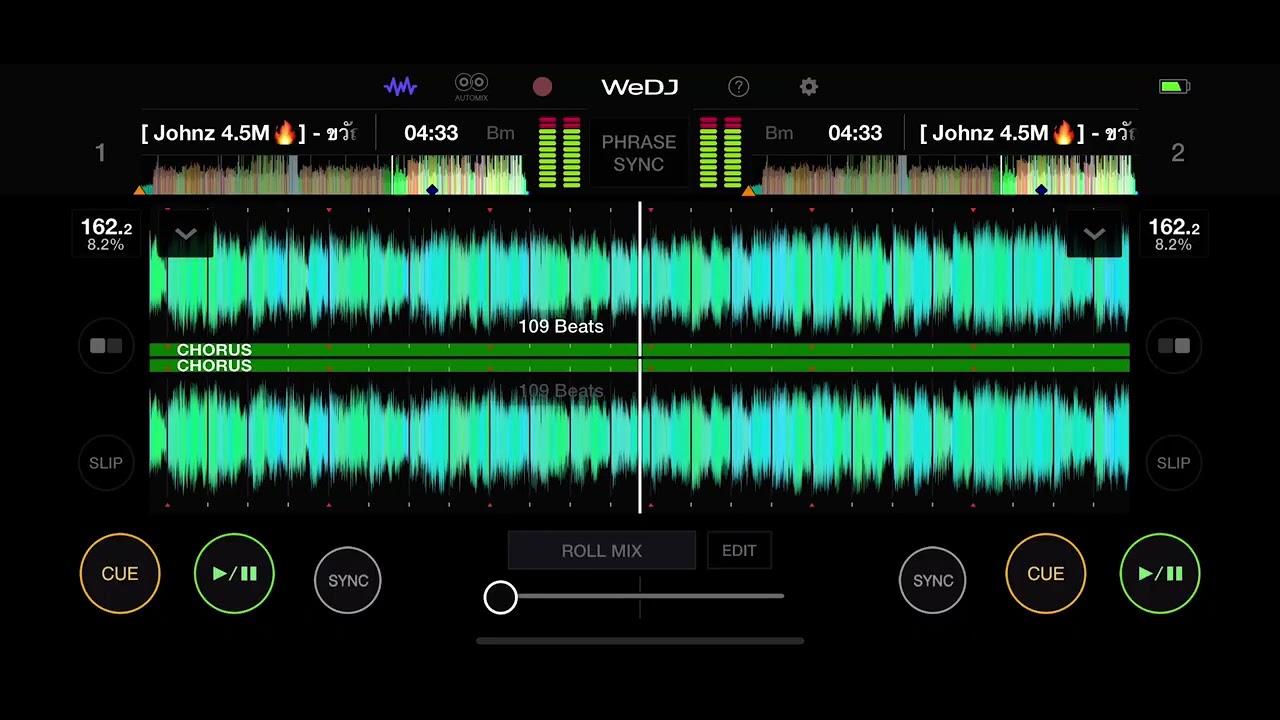
Task: Start recording with the red record button
Action: [x=542, y=87]
